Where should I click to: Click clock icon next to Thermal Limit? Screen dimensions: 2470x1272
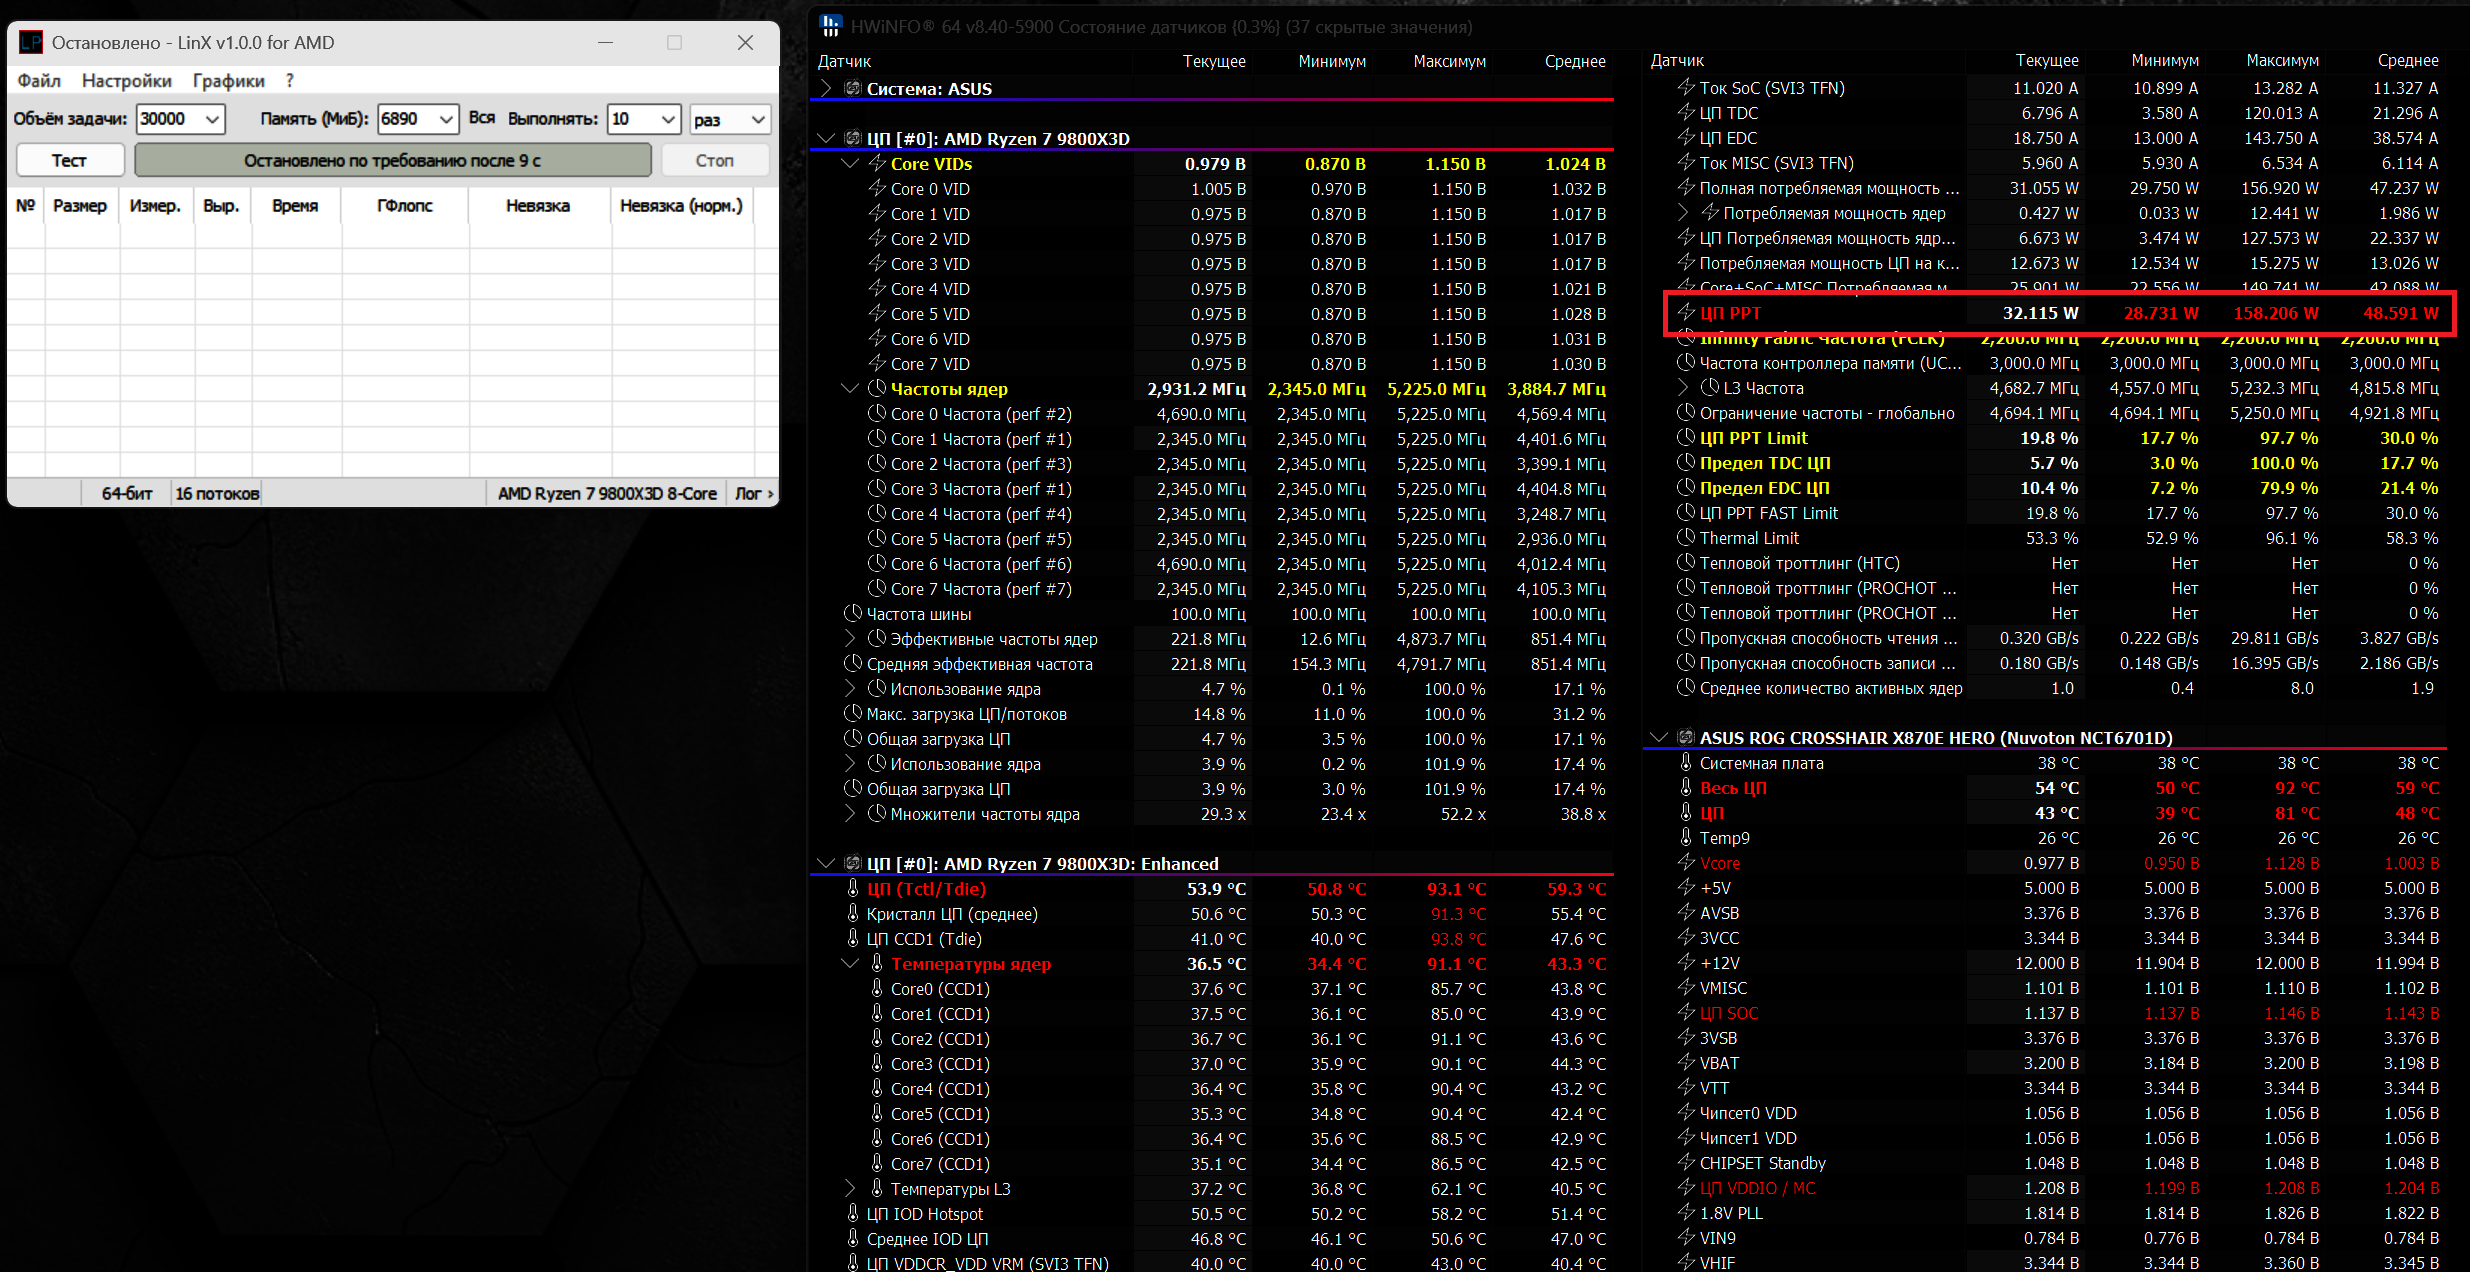pyautogui.click(x=1686, y=537)
